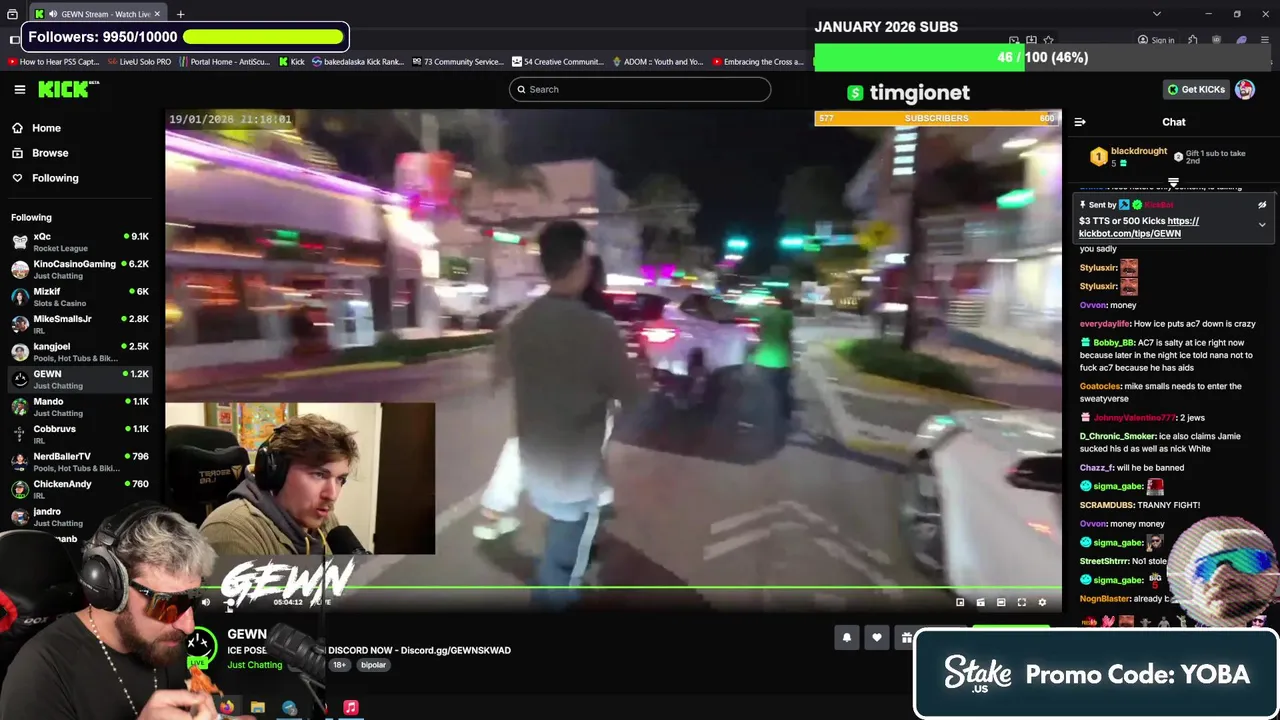
Task: Click the Kick logo
Action: pos(68,89)
